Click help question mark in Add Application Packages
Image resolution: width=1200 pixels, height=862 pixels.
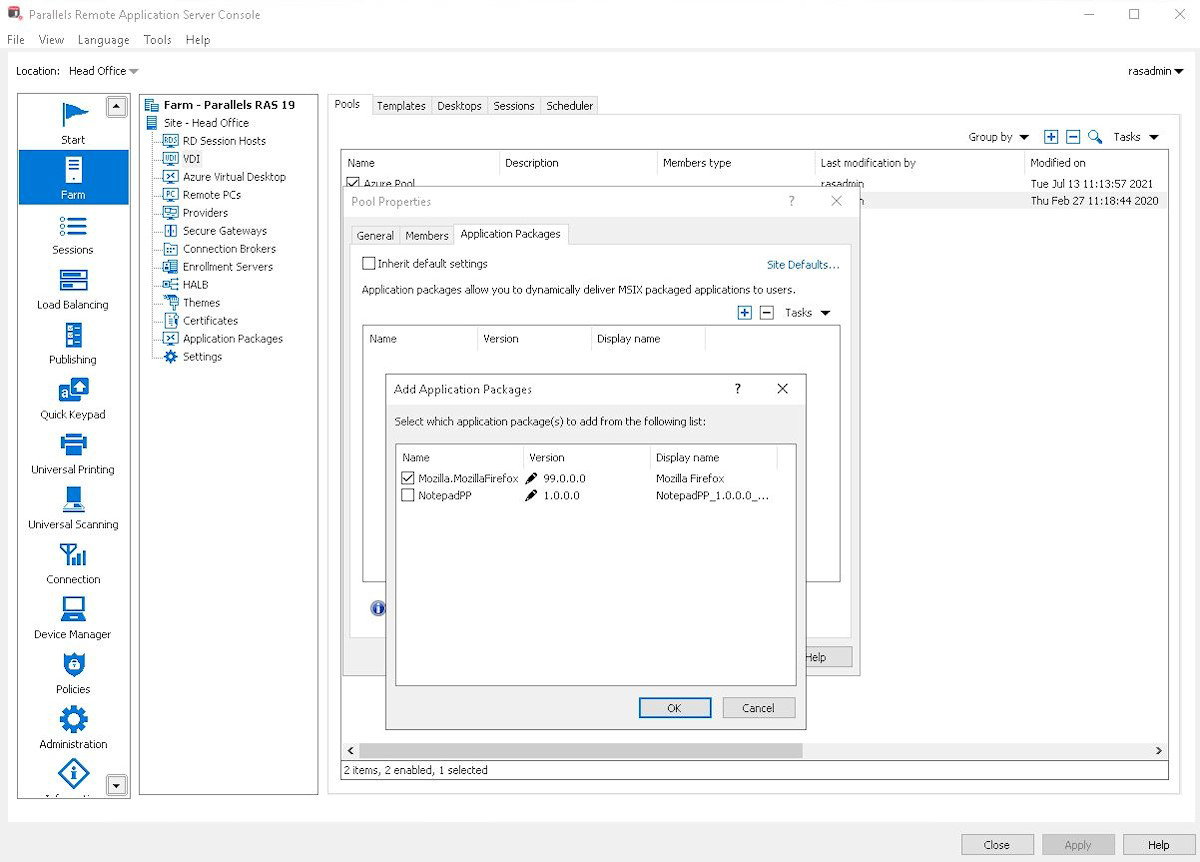(738, 389)
